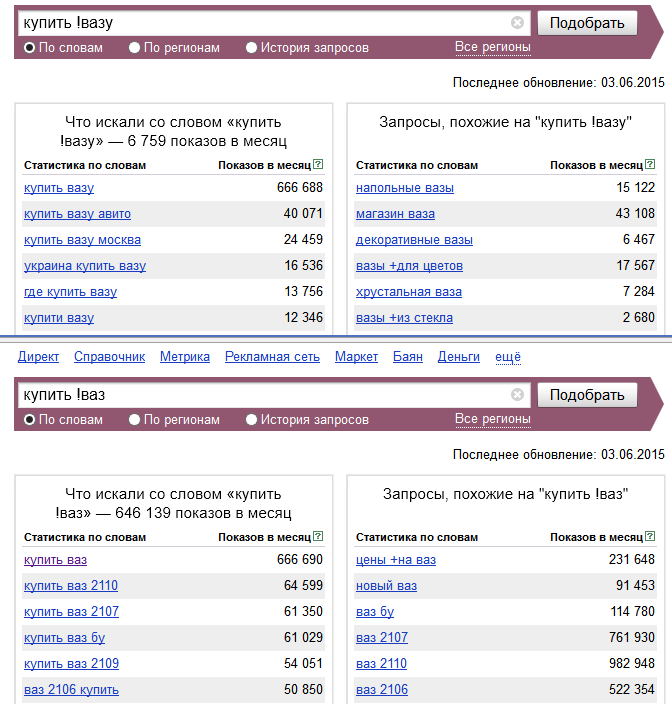The image size is (672, 704).
Task: Open the «купить вазу» query link
Action: pos(59,188)
